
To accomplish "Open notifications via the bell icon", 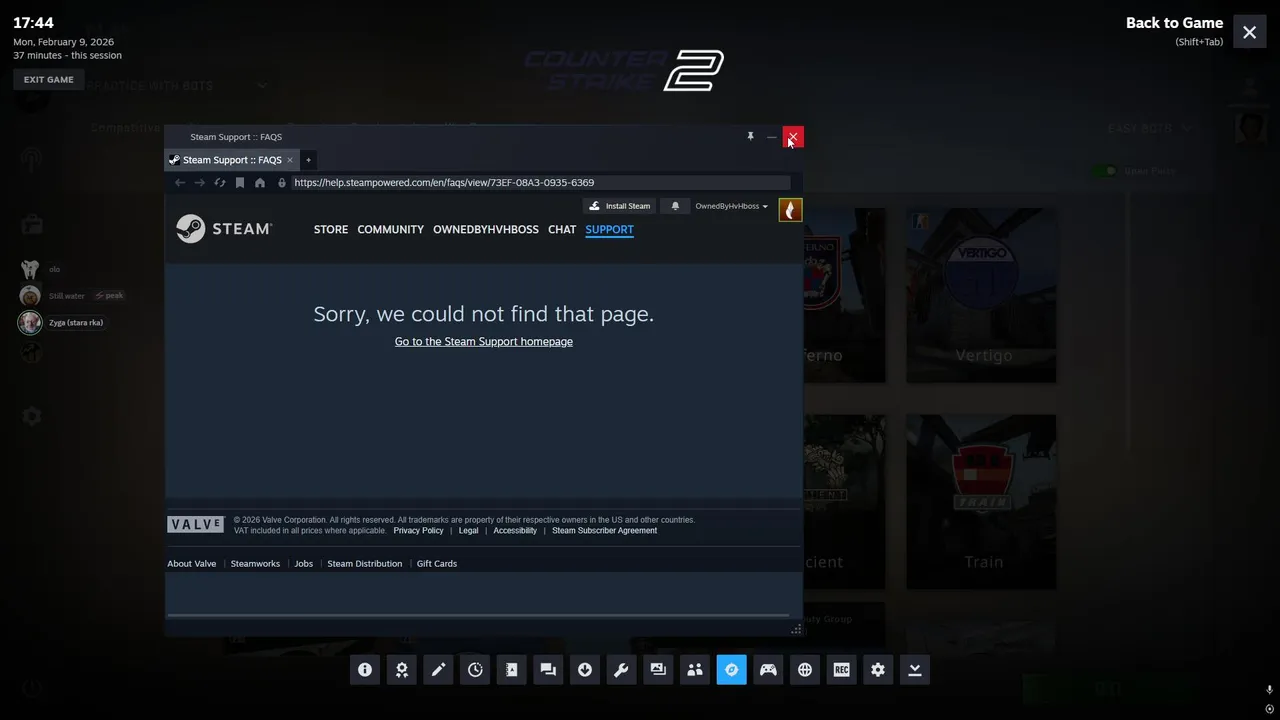I will pyautogui.click(x=675, y=206).
